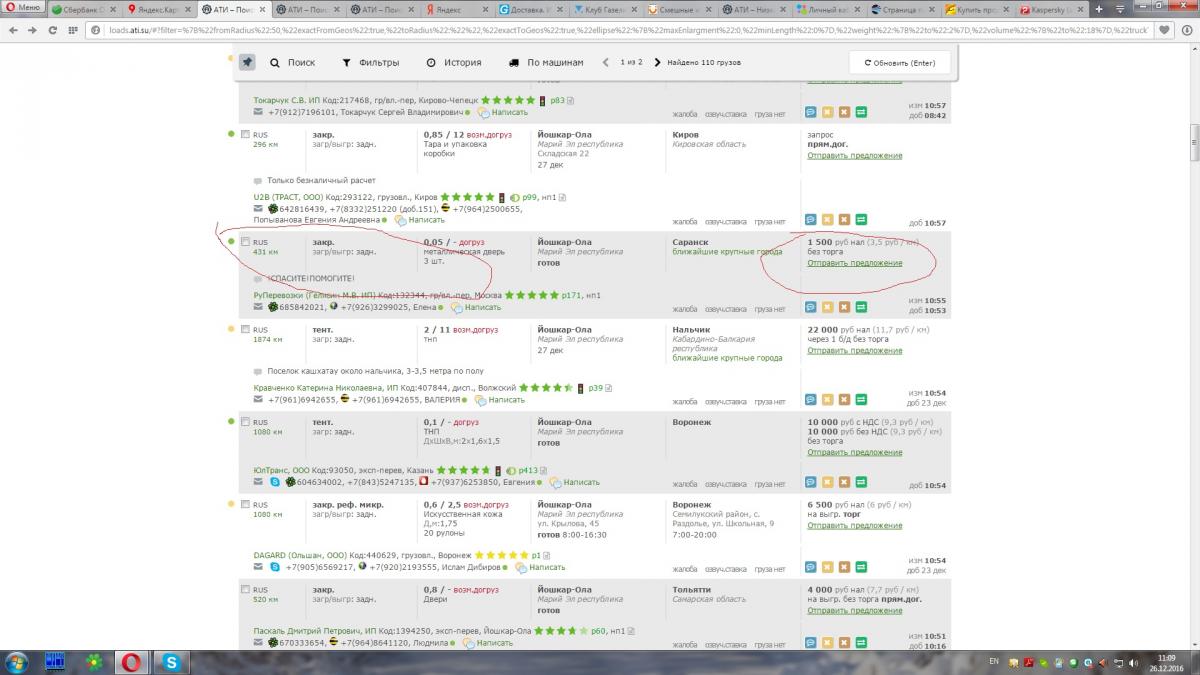Viewport: 1200px width, 675px height.
Task: Tick the checkbox of the Саранск 431 км cargo
Action: click(x=245, y=242)
